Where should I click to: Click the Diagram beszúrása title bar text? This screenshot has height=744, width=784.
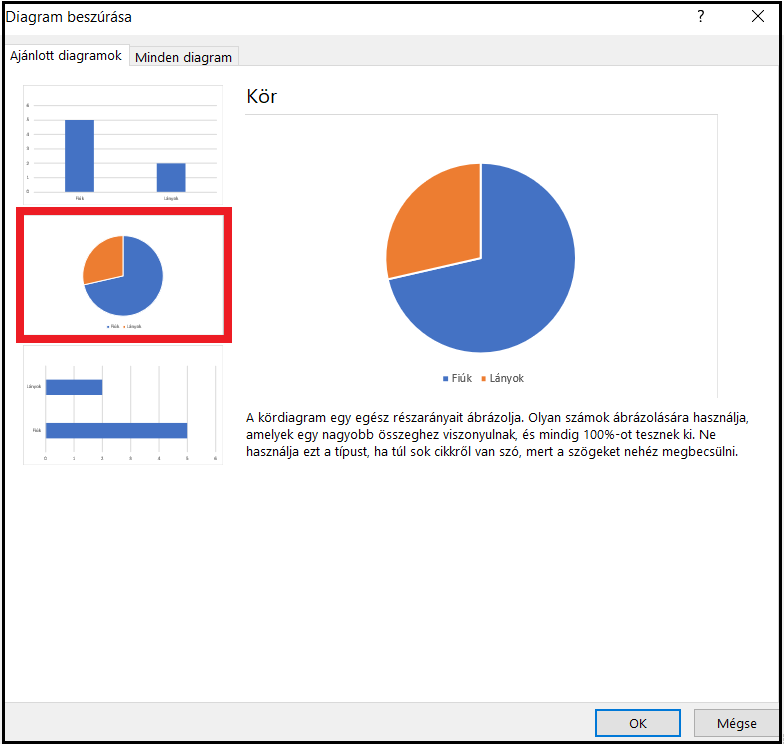pyautogui.click(x=69, y=17)
